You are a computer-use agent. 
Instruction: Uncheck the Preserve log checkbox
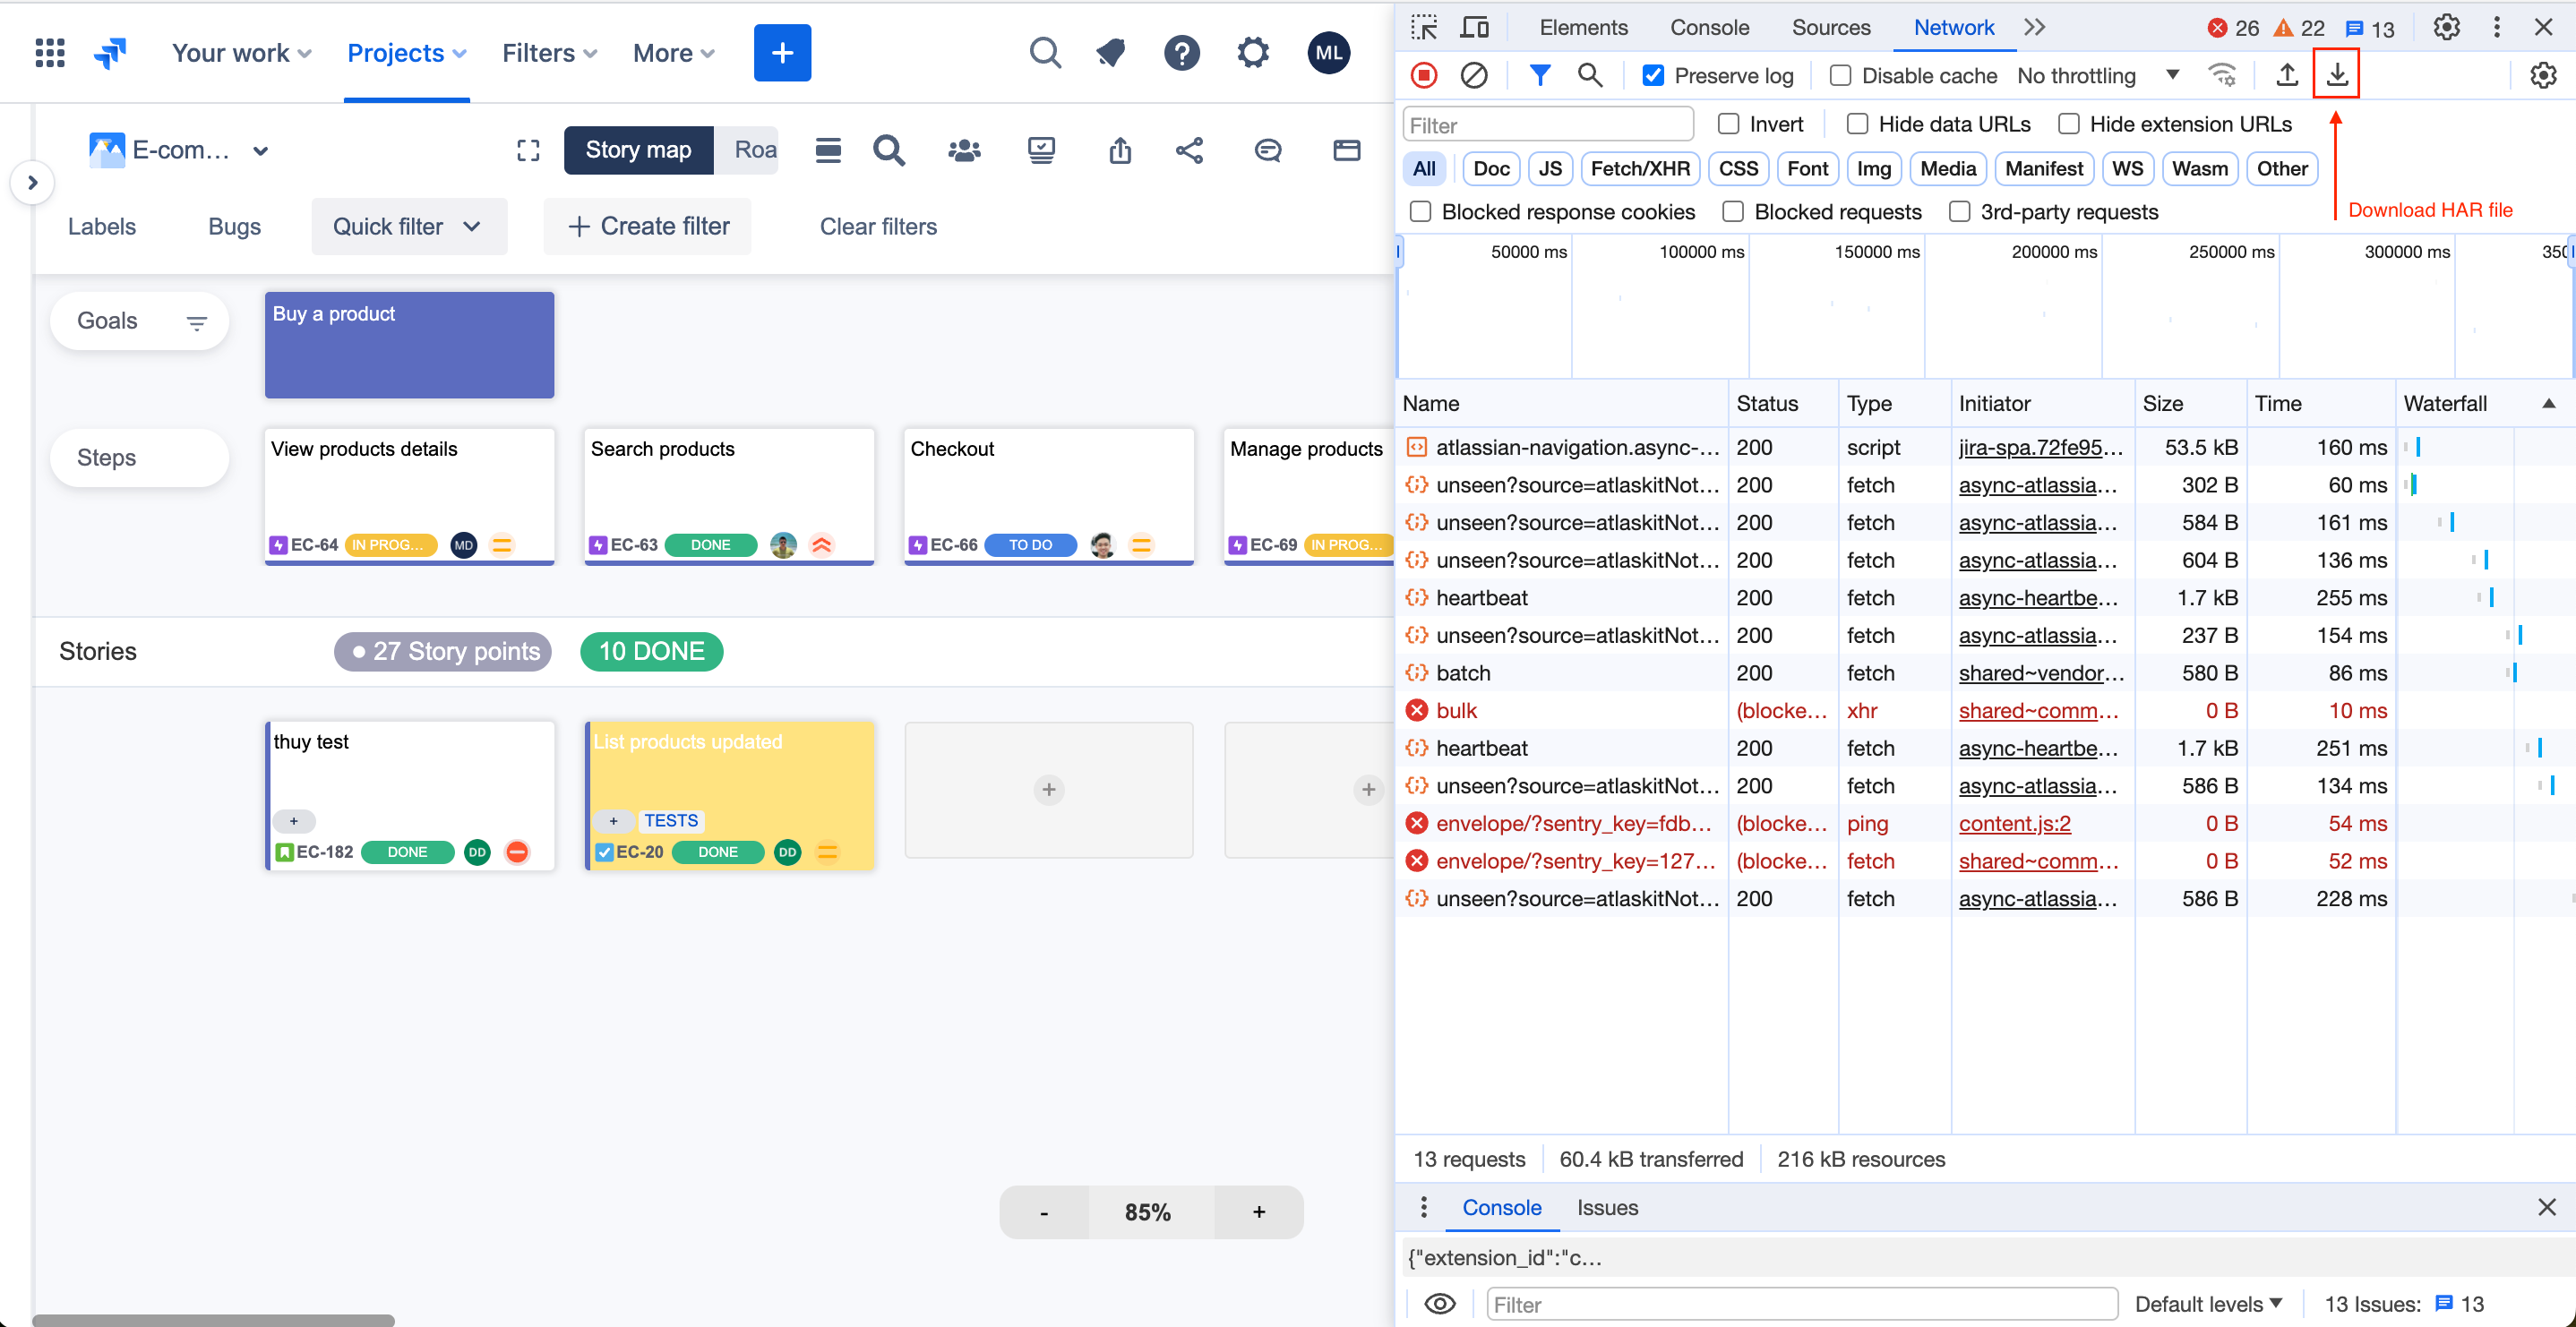pyautogui.click(x=1653, y=75)
